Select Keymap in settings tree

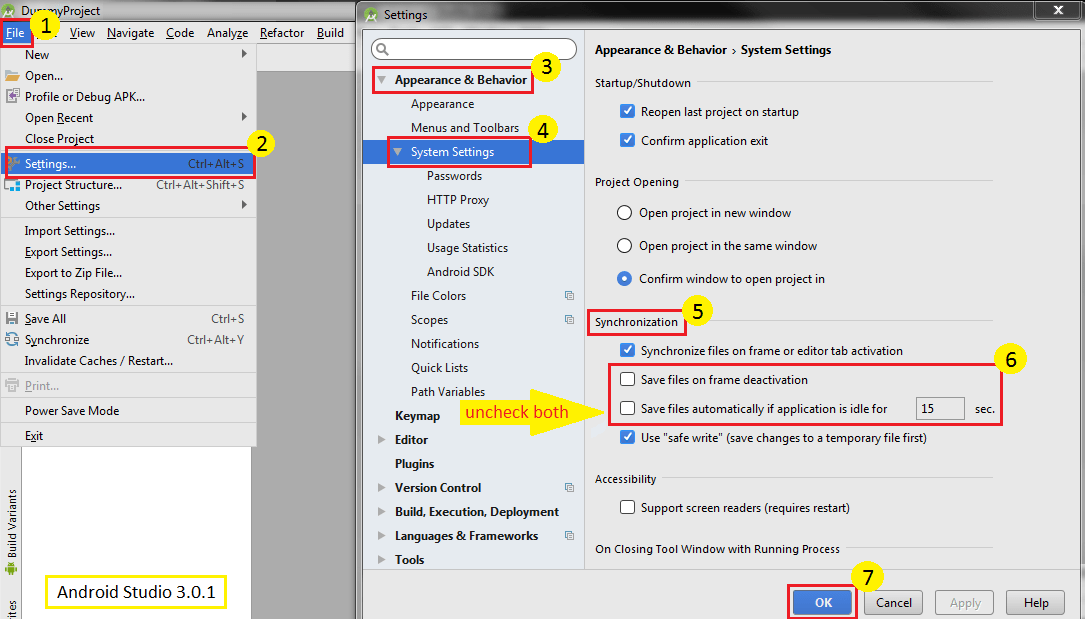tap(417, 416)
